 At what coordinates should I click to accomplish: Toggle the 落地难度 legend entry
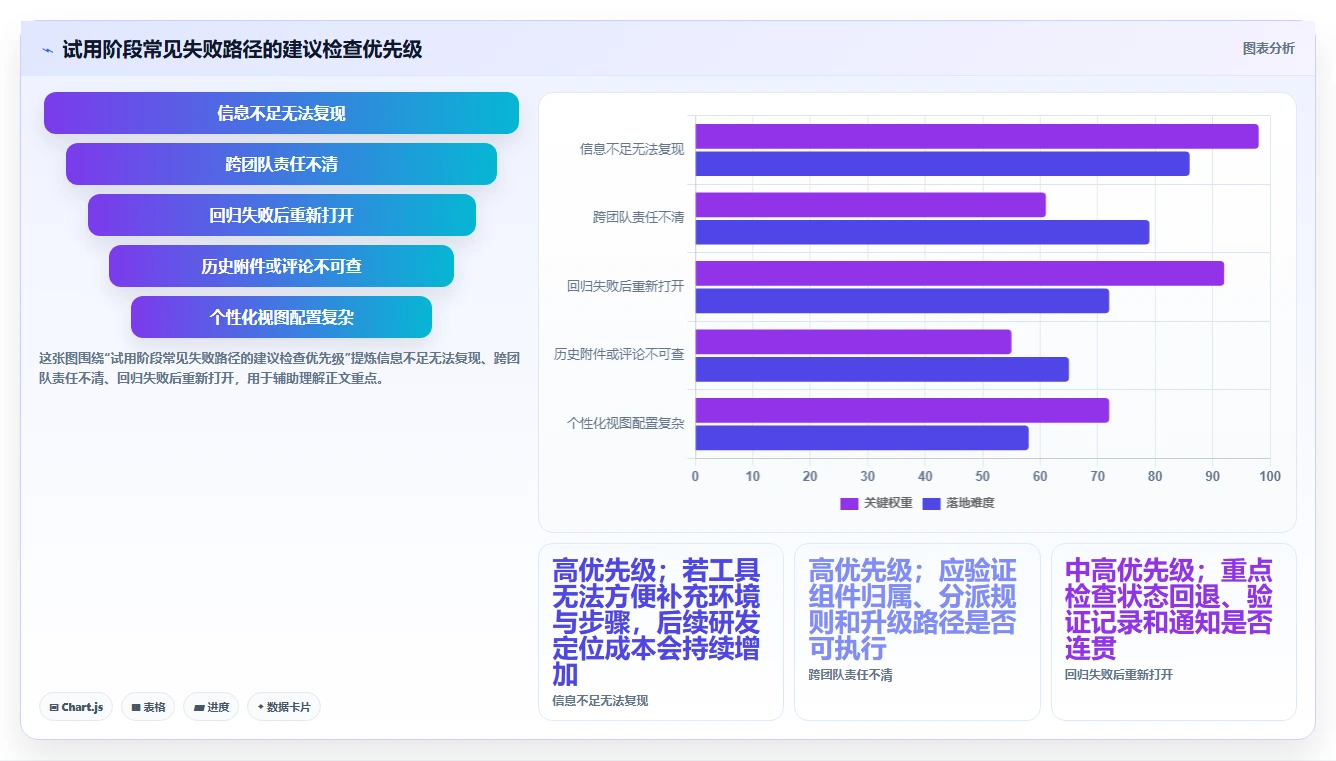tap(958, 503)
